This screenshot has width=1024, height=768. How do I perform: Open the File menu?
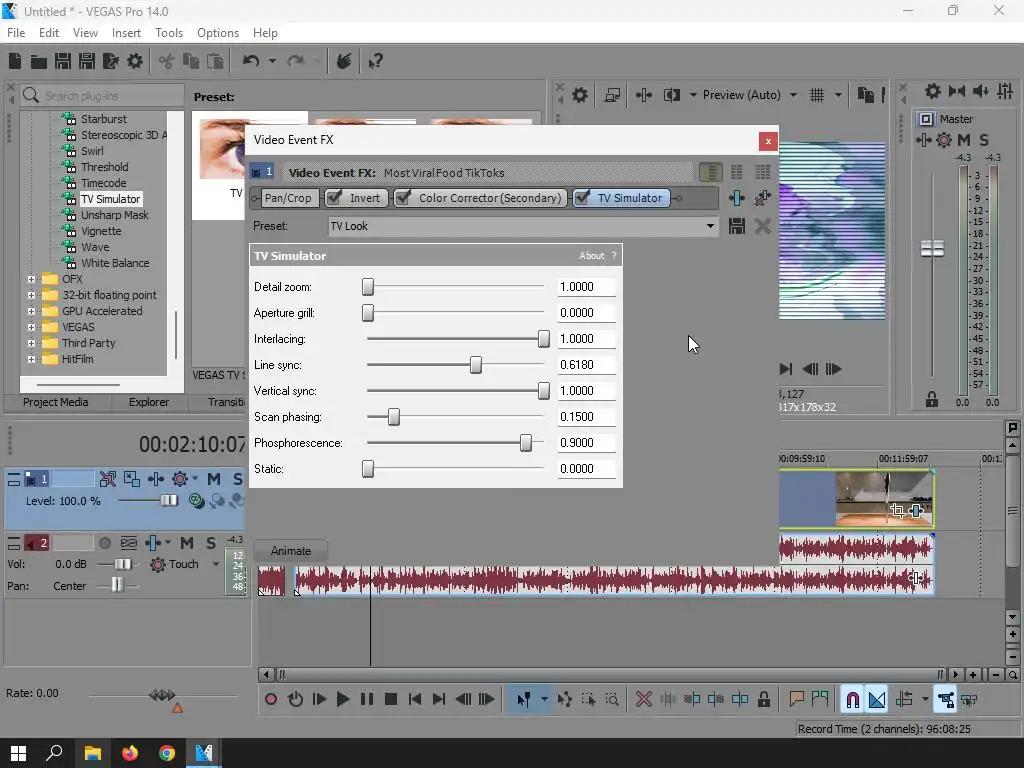point(16,33)
